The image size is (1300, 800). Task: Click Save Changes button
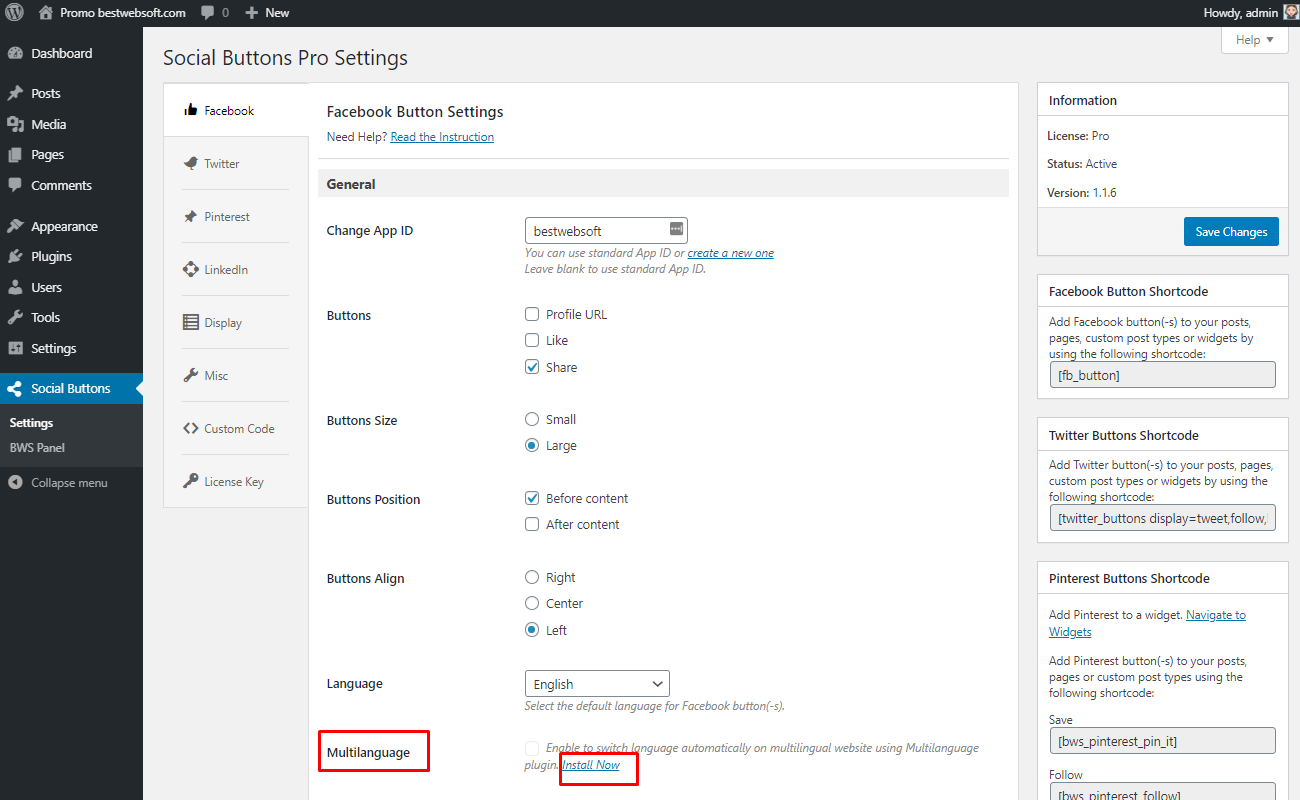(1231, 231)
